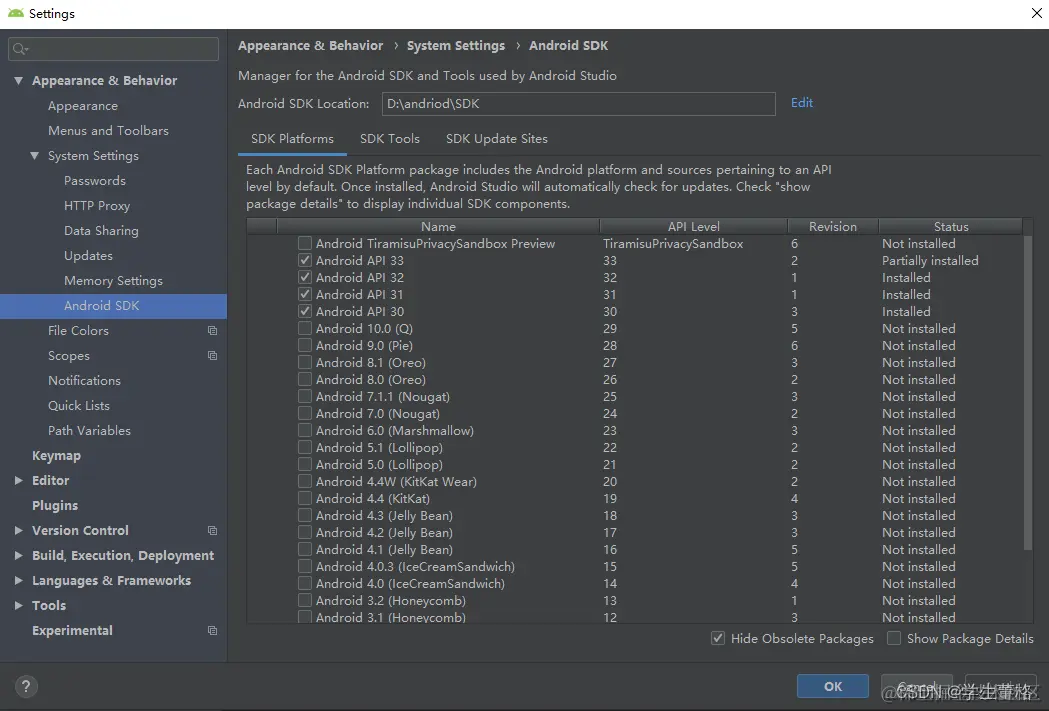Click the Experimental project-level icon

212,630
